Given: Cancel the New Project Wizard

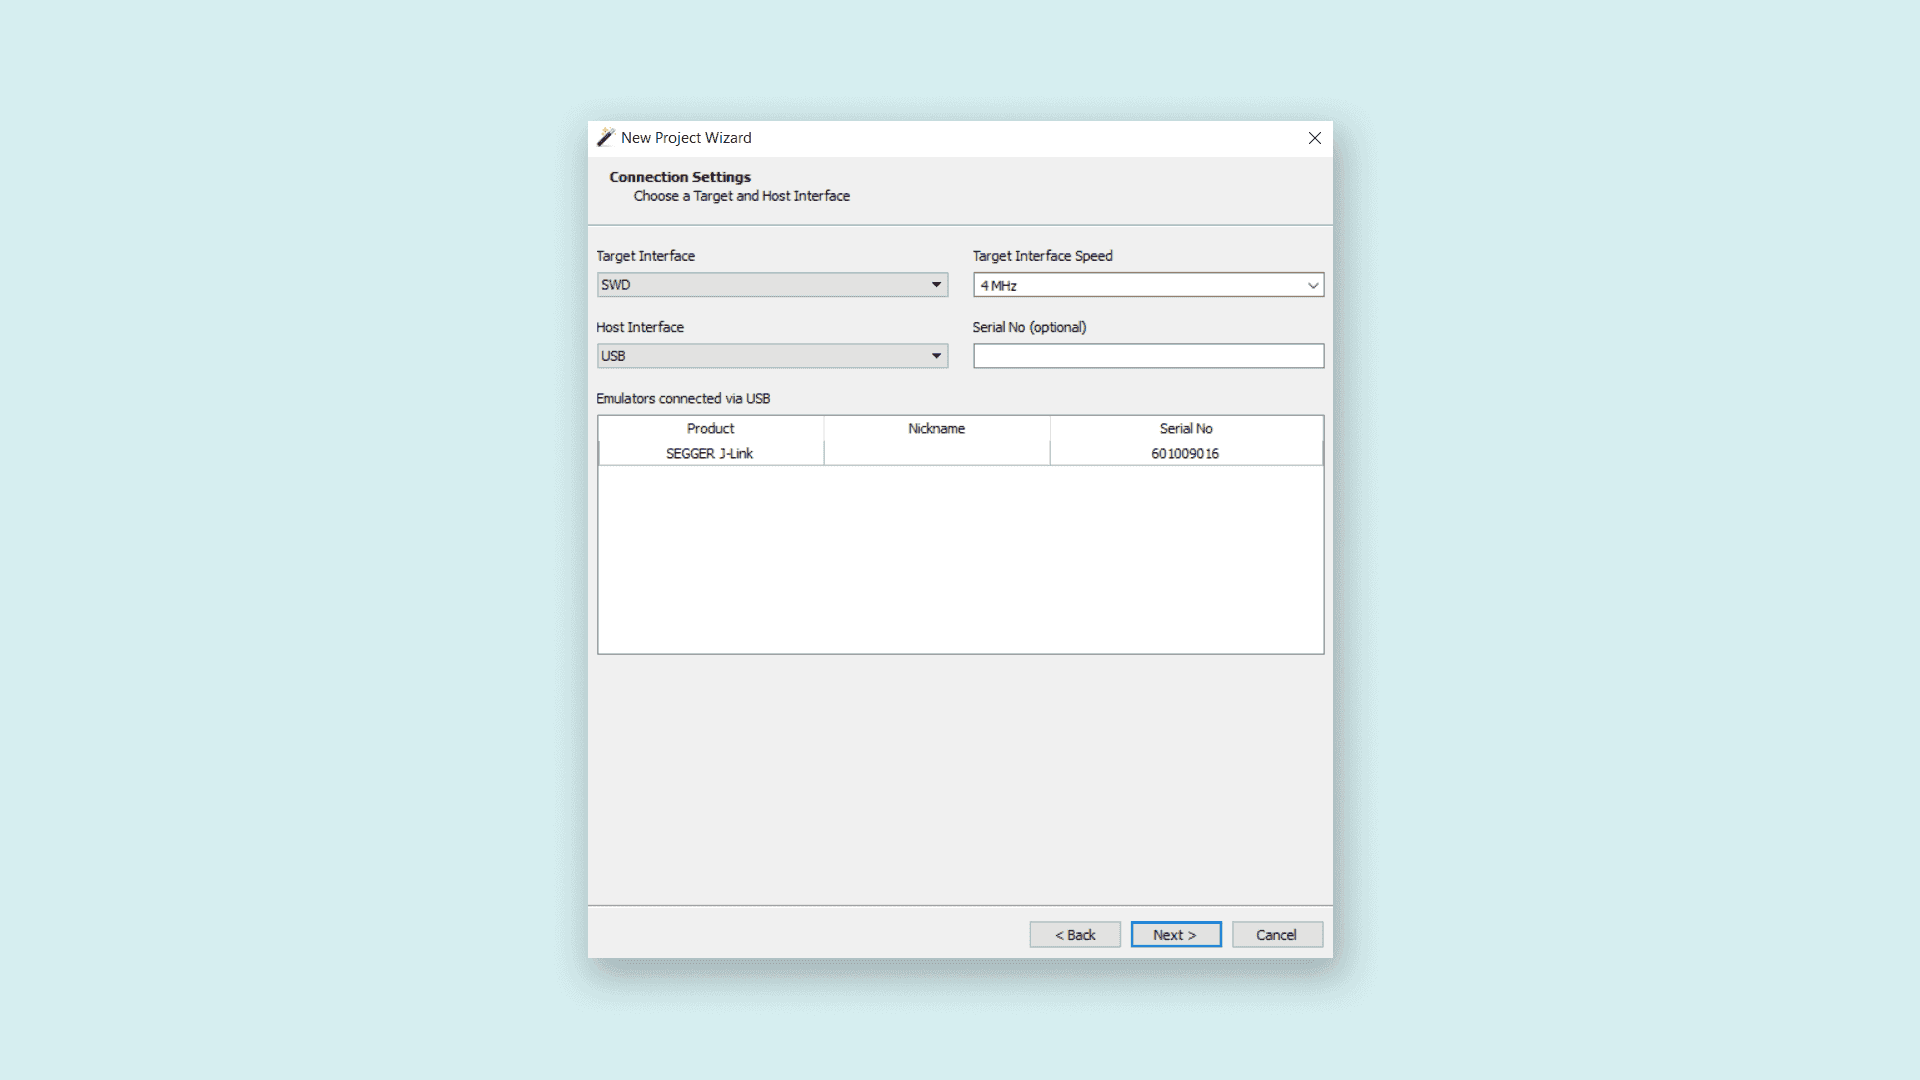Looking at the screenshot, I should [1277, 934].
